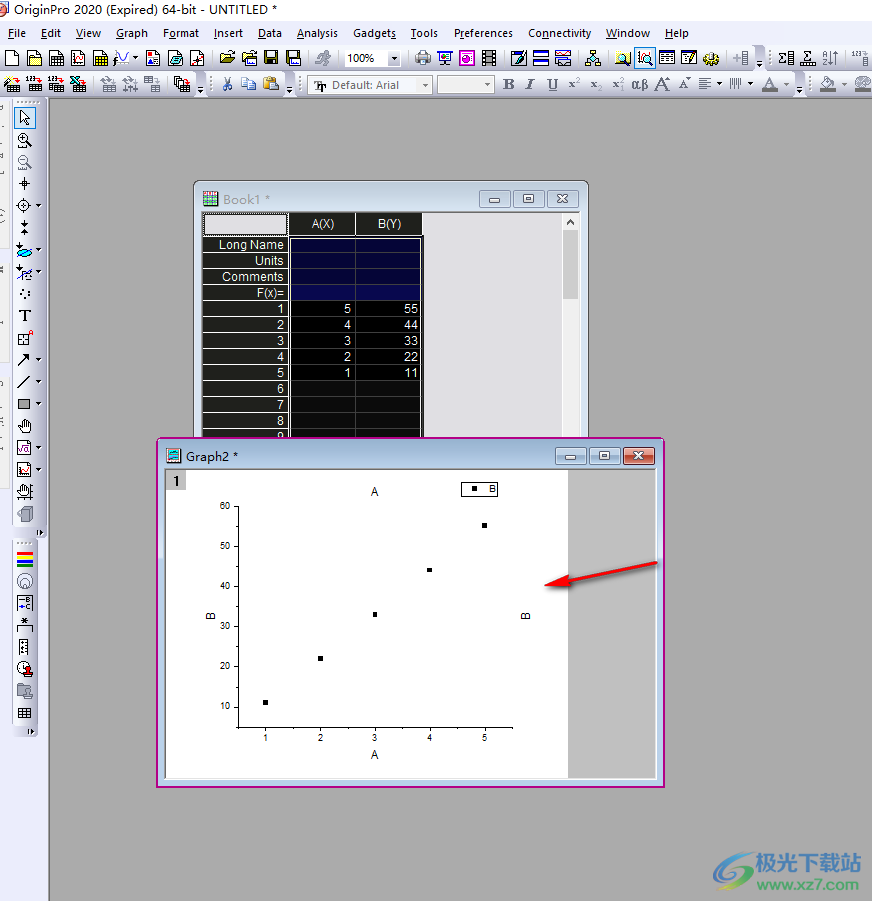Open the File menu
Image resolution: width=872 pixels, height=901 pixels.
click(x=17, y=33)
